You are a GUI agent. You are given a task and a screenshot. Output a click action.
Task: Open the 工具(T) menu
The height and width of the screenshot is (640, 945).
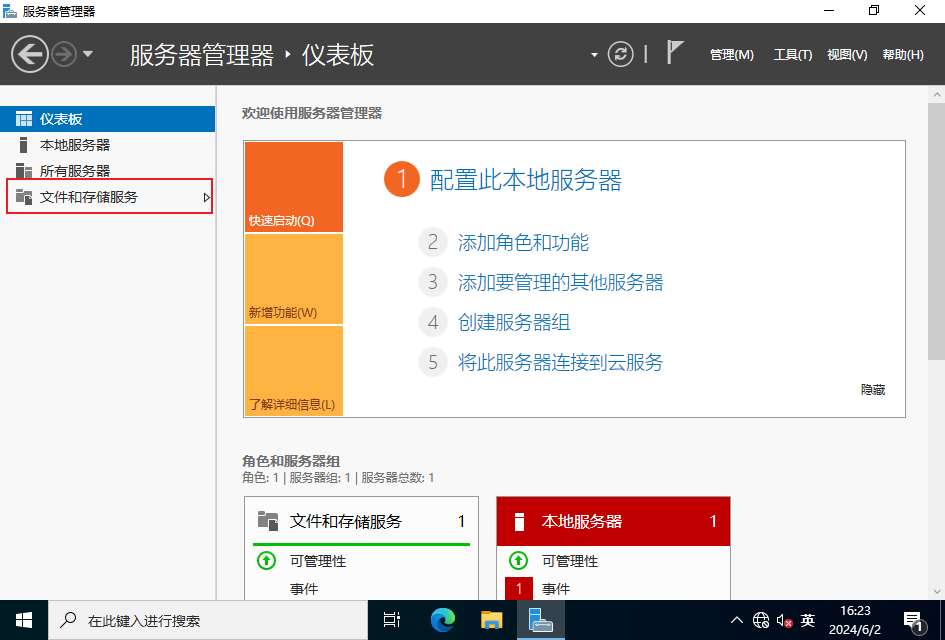[792, 55]
